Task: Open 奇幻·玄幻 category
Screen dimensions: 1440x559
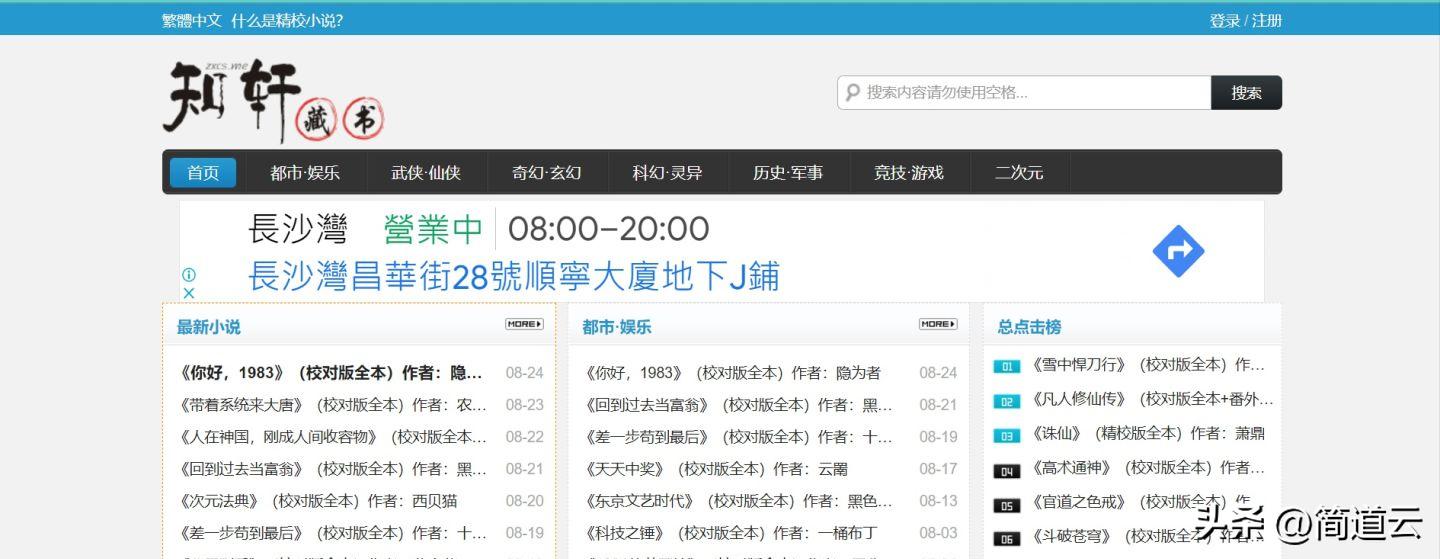Action: pyautogui.click(x=547, y=172)
